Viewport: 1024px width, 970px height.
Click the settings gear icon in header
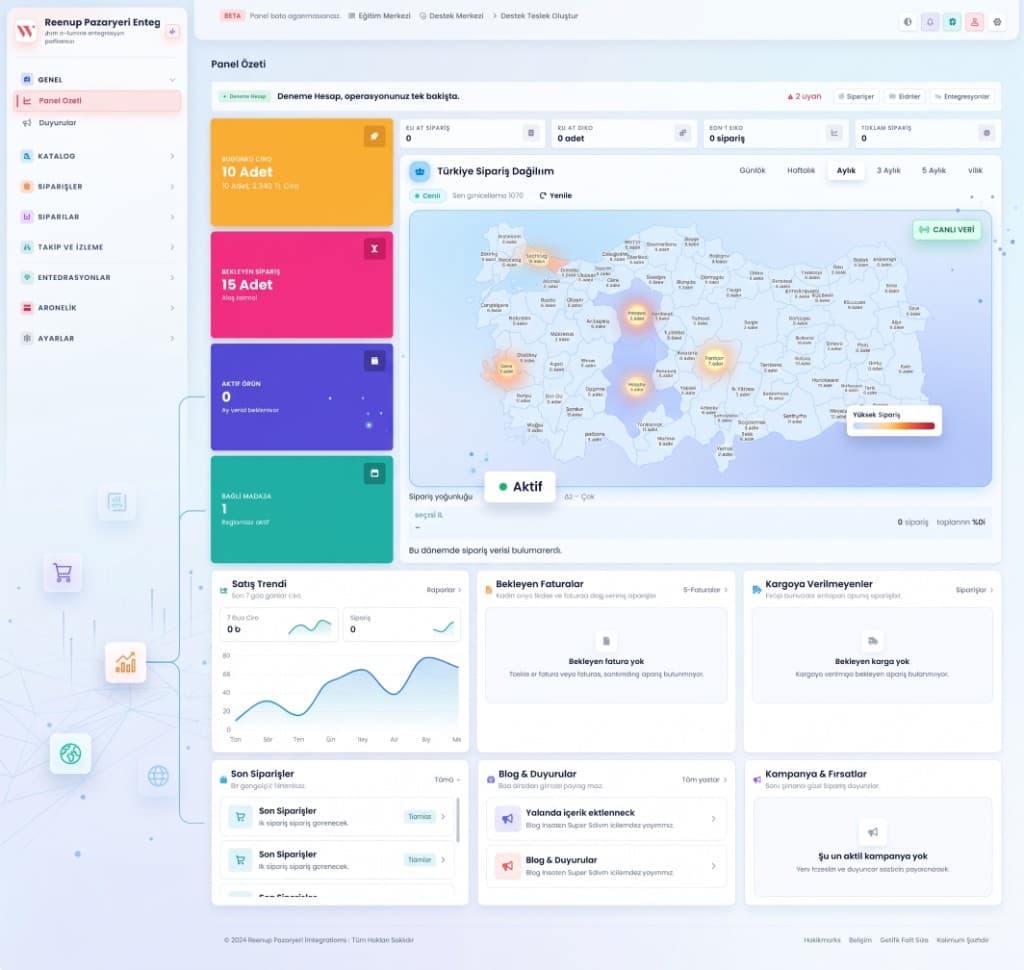pyautogui.click(x=997, y=22)
